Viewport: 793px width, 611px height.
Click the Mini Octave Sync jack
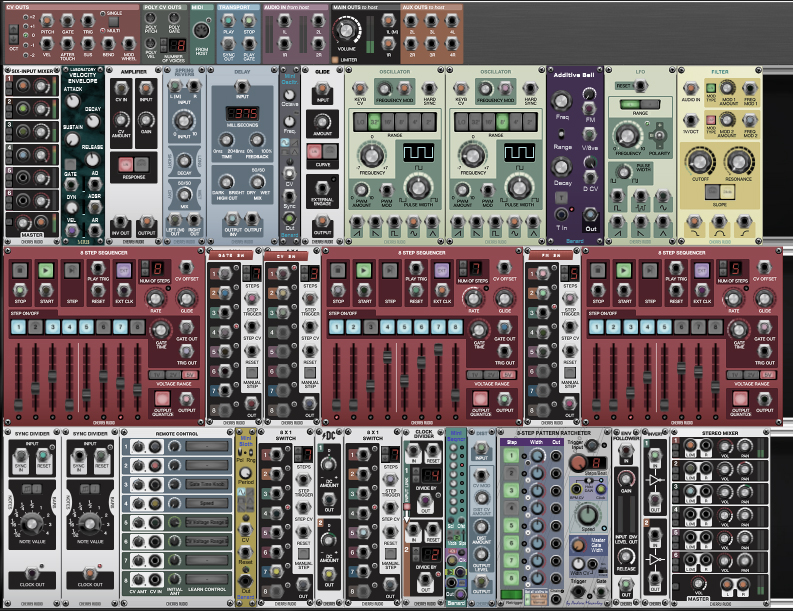289,195
